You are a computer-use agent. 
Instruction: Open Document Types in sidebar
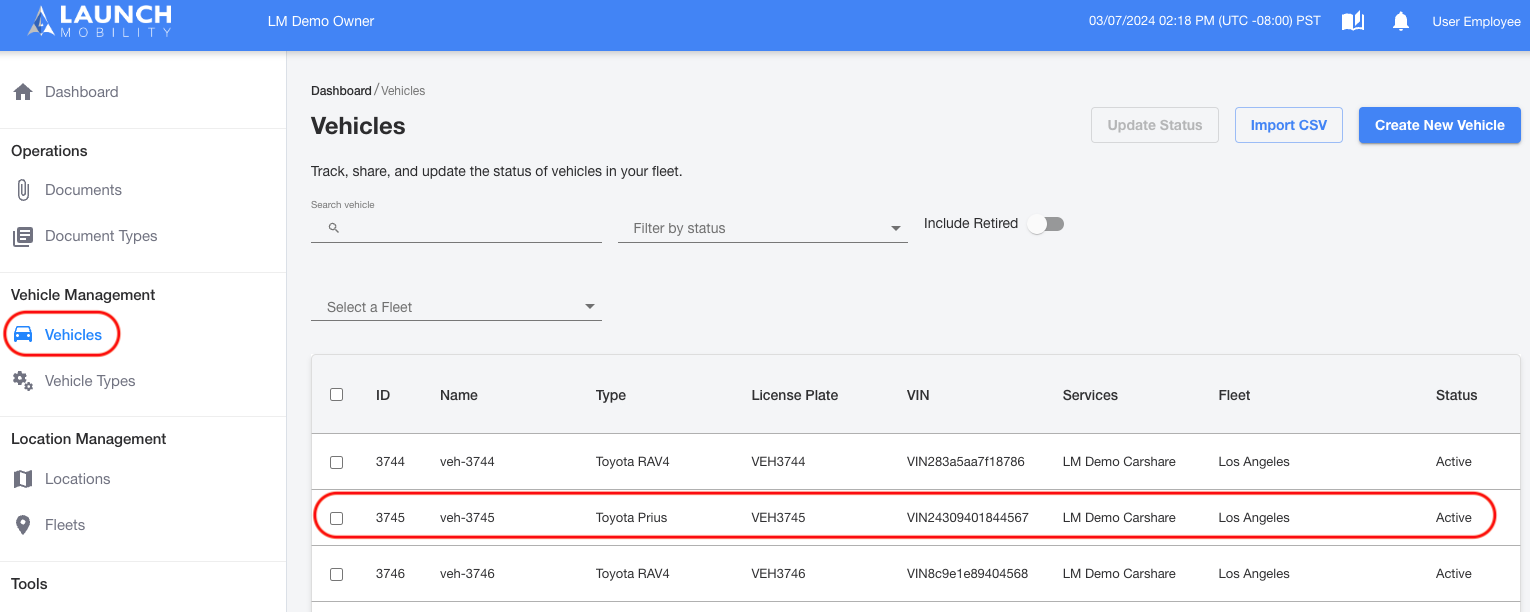point(101,236)
